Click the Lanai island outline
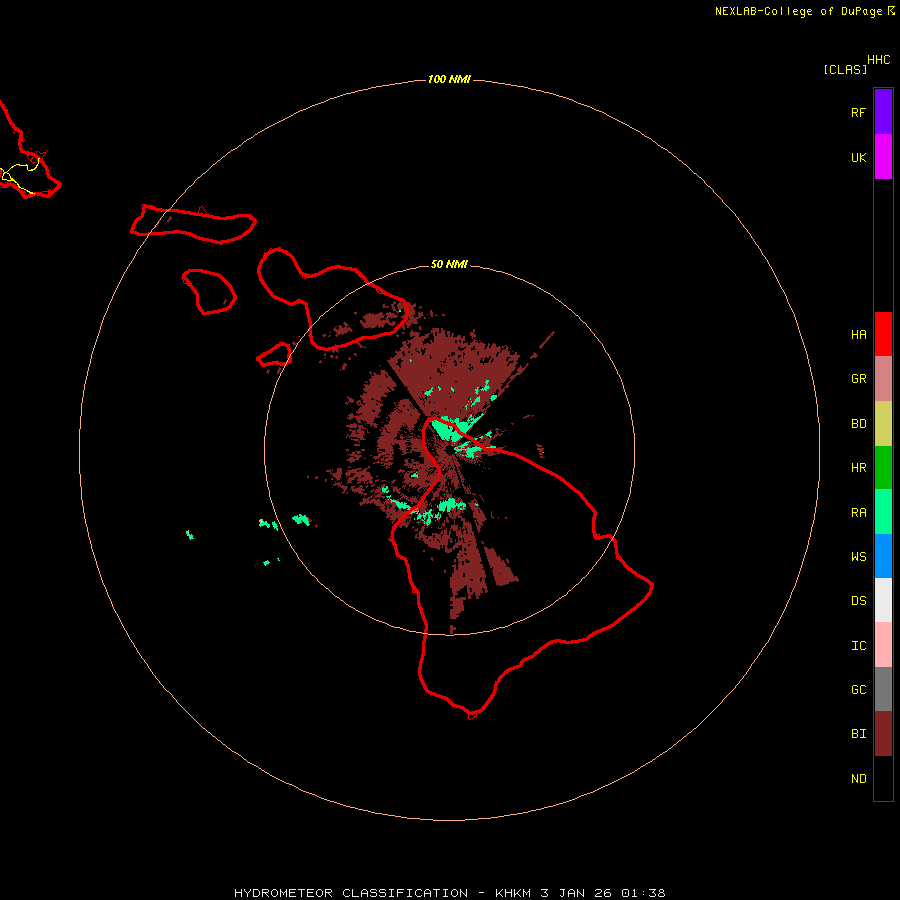Image resolution: width=900 pixels, height=900 pixels. click(x=209, y=292)
